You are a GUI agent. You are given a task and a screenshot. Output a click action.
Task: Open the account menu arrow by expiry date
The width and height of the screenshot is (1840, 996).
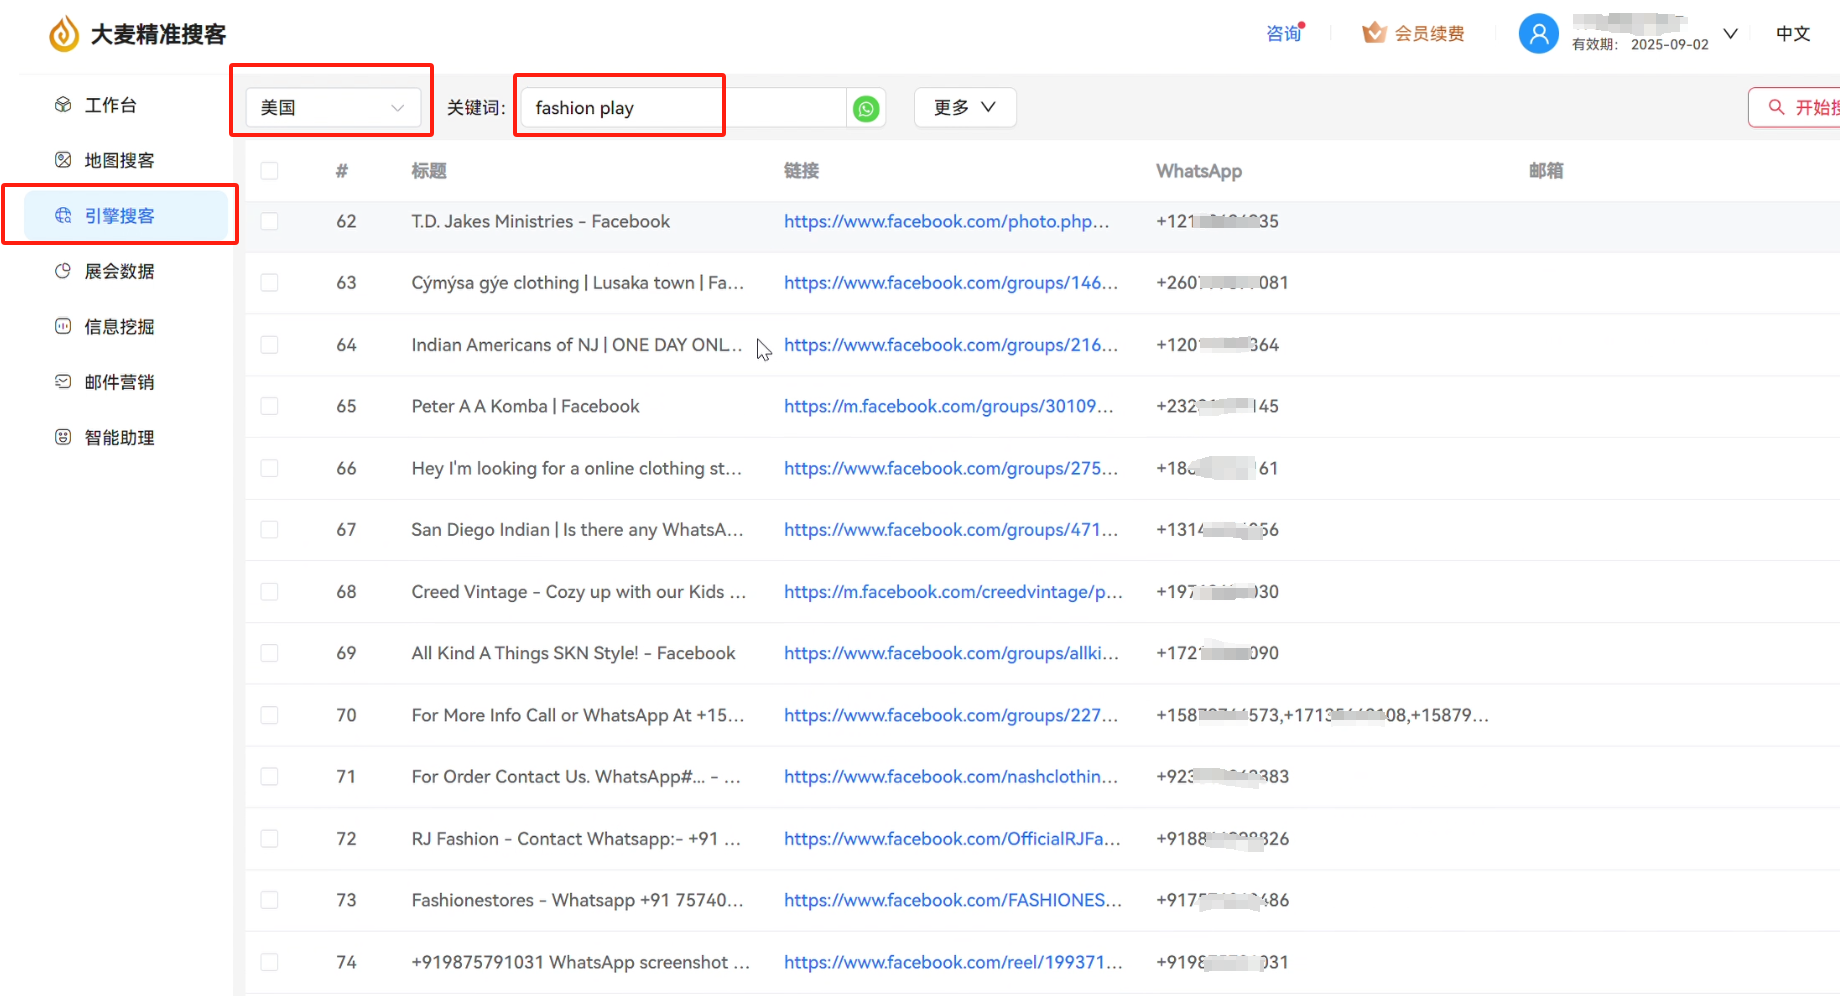pos(1730,34)
